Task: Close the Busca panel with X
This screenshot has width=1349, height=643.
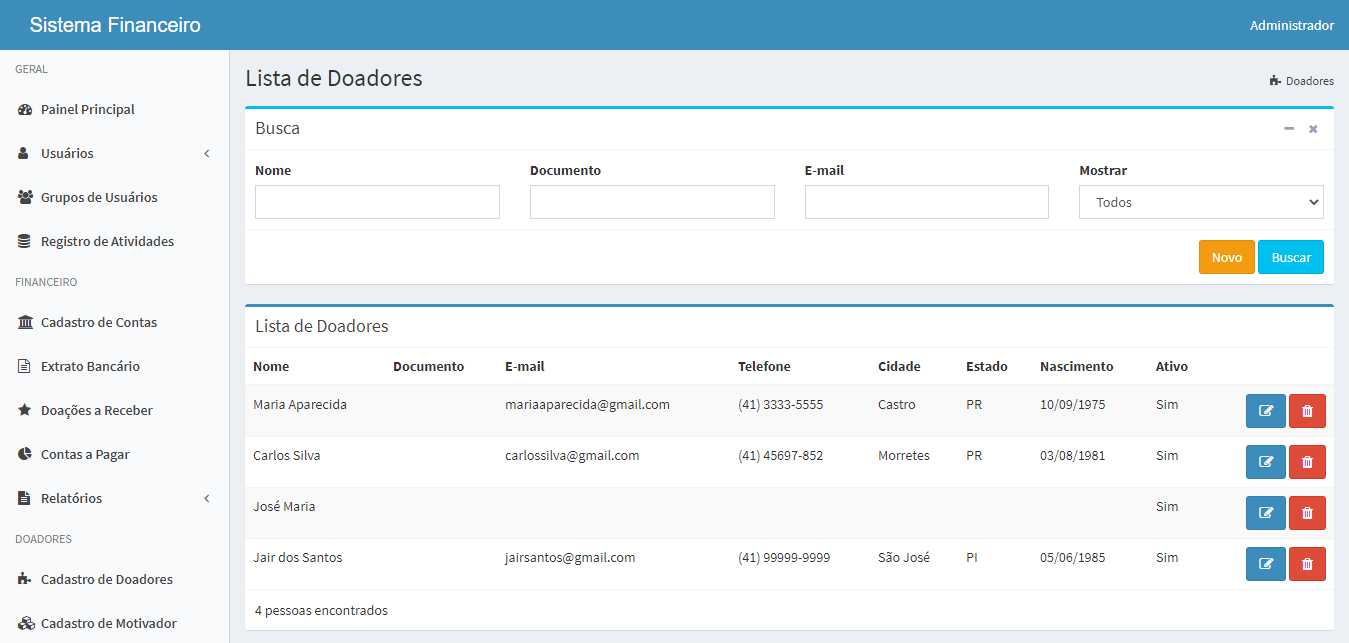Action: (x=1313, y=129)
